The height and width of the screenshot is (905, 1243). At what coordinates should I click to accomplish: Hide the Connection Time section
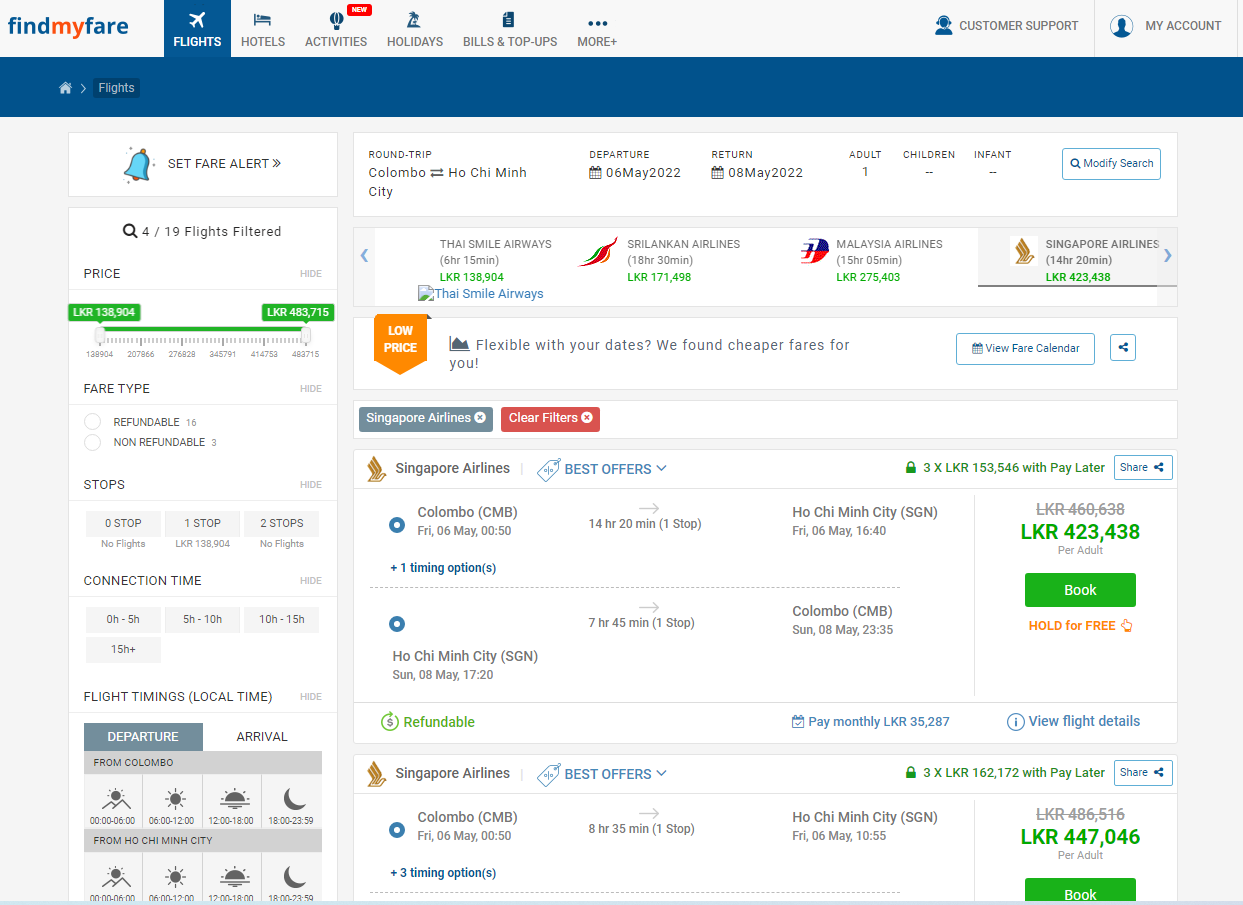(x=311, y=581)
